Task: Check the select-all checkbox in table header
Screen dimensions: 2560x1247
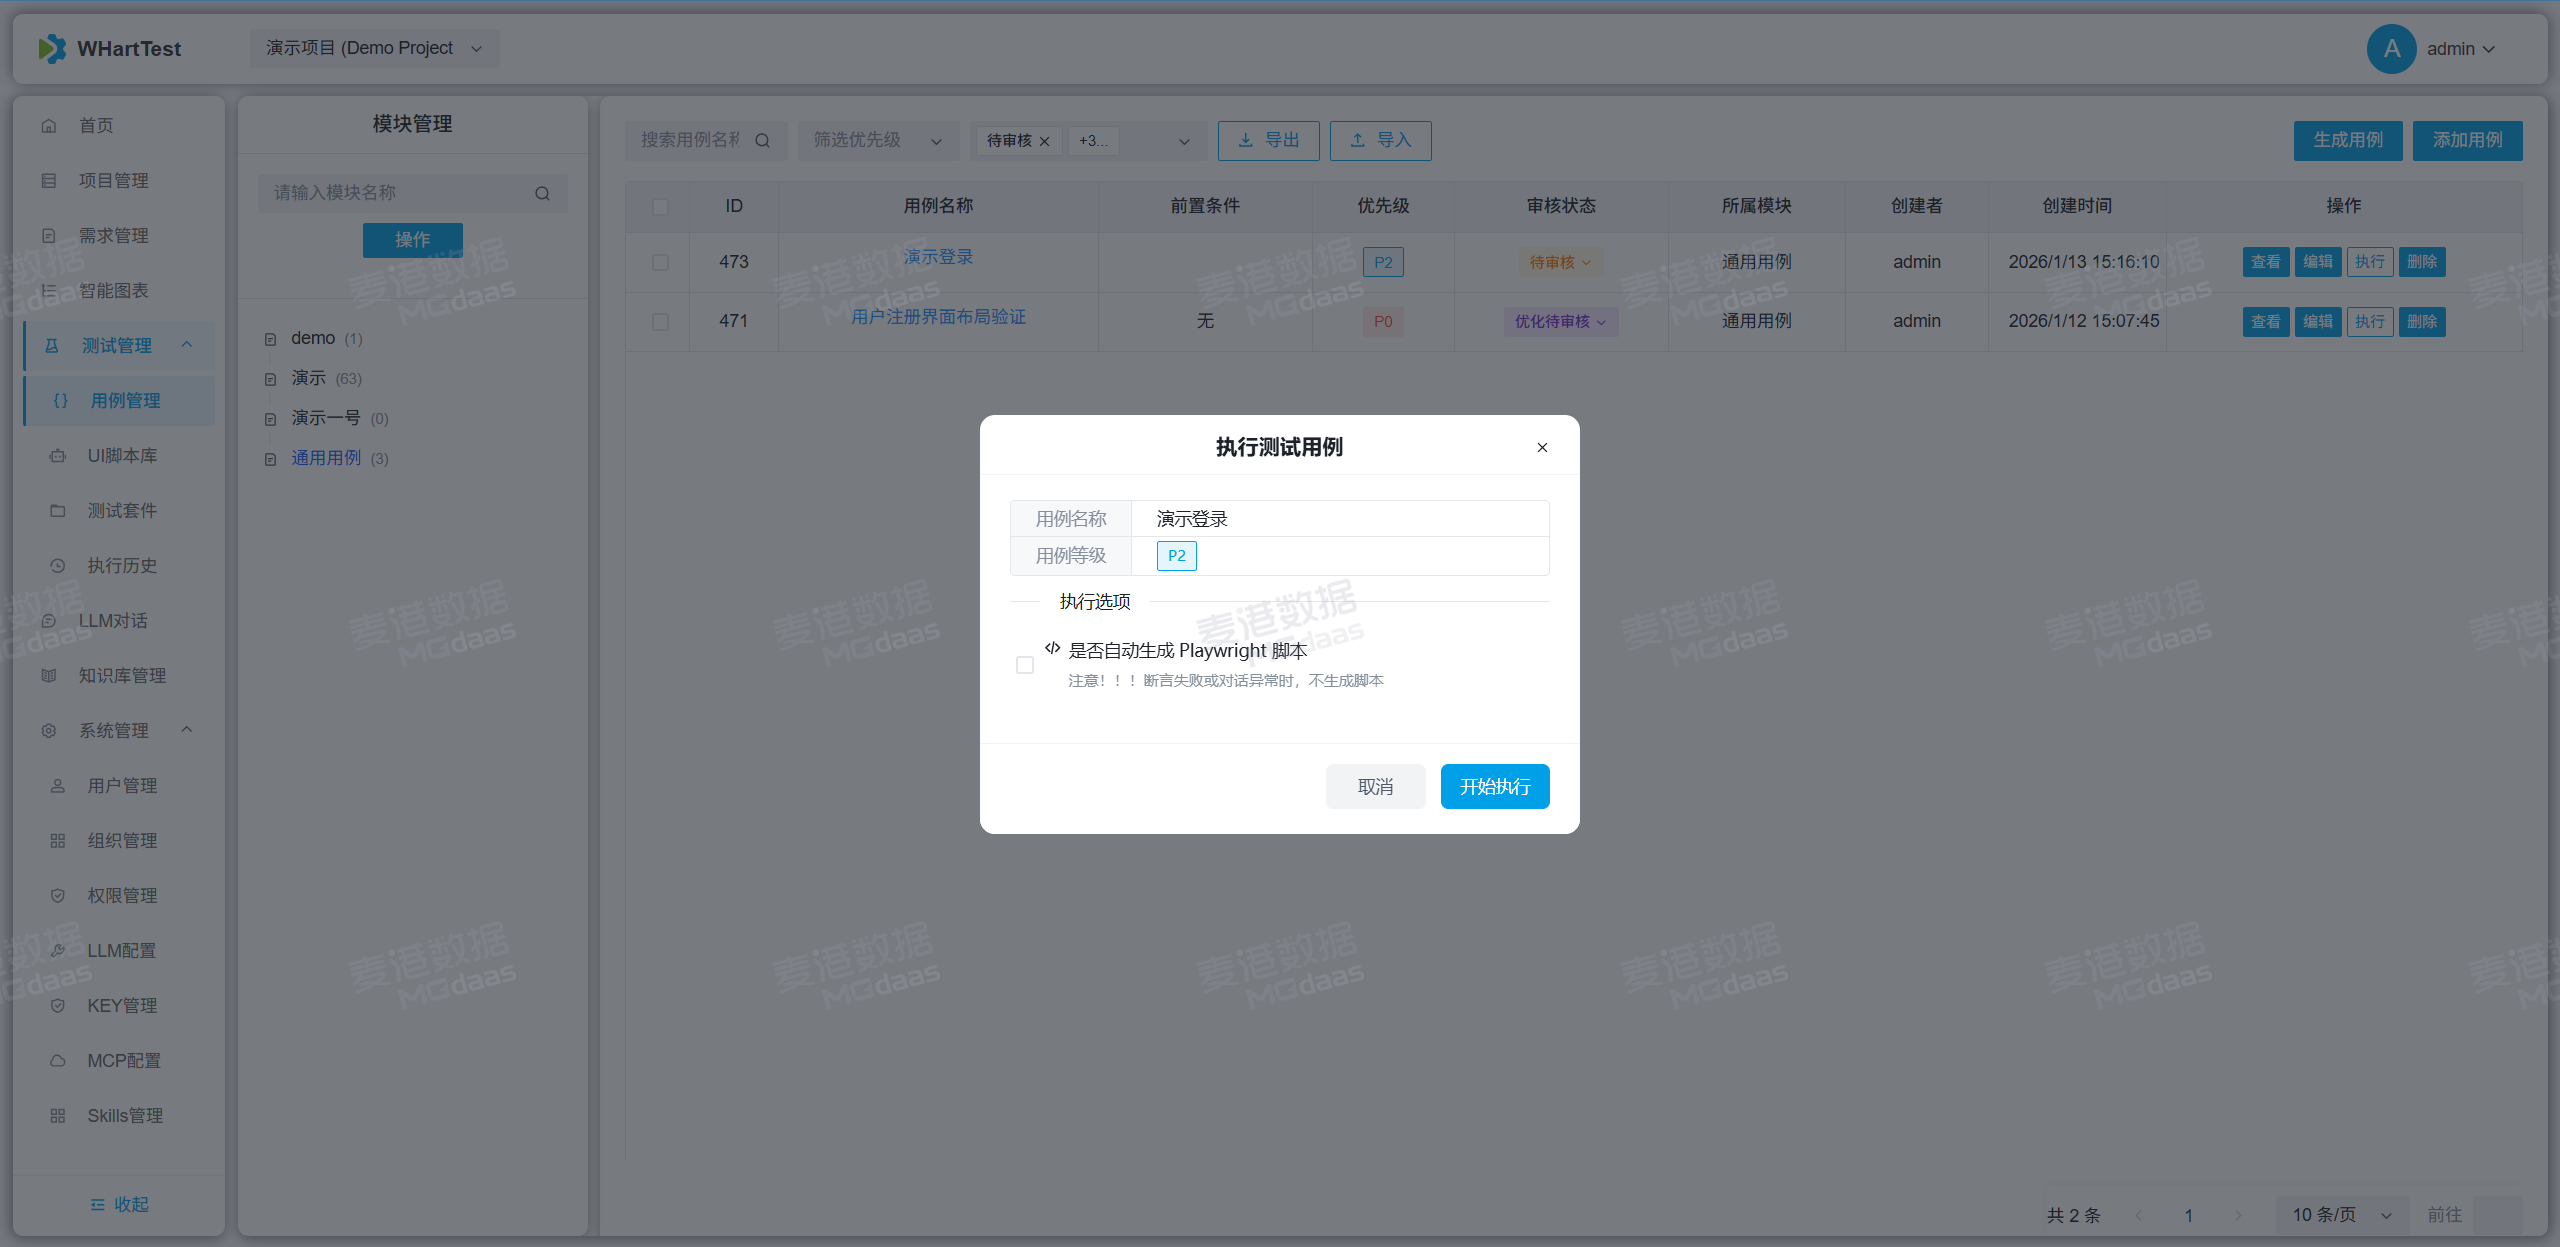Action: pyautogui.click(x=660, y=206)
